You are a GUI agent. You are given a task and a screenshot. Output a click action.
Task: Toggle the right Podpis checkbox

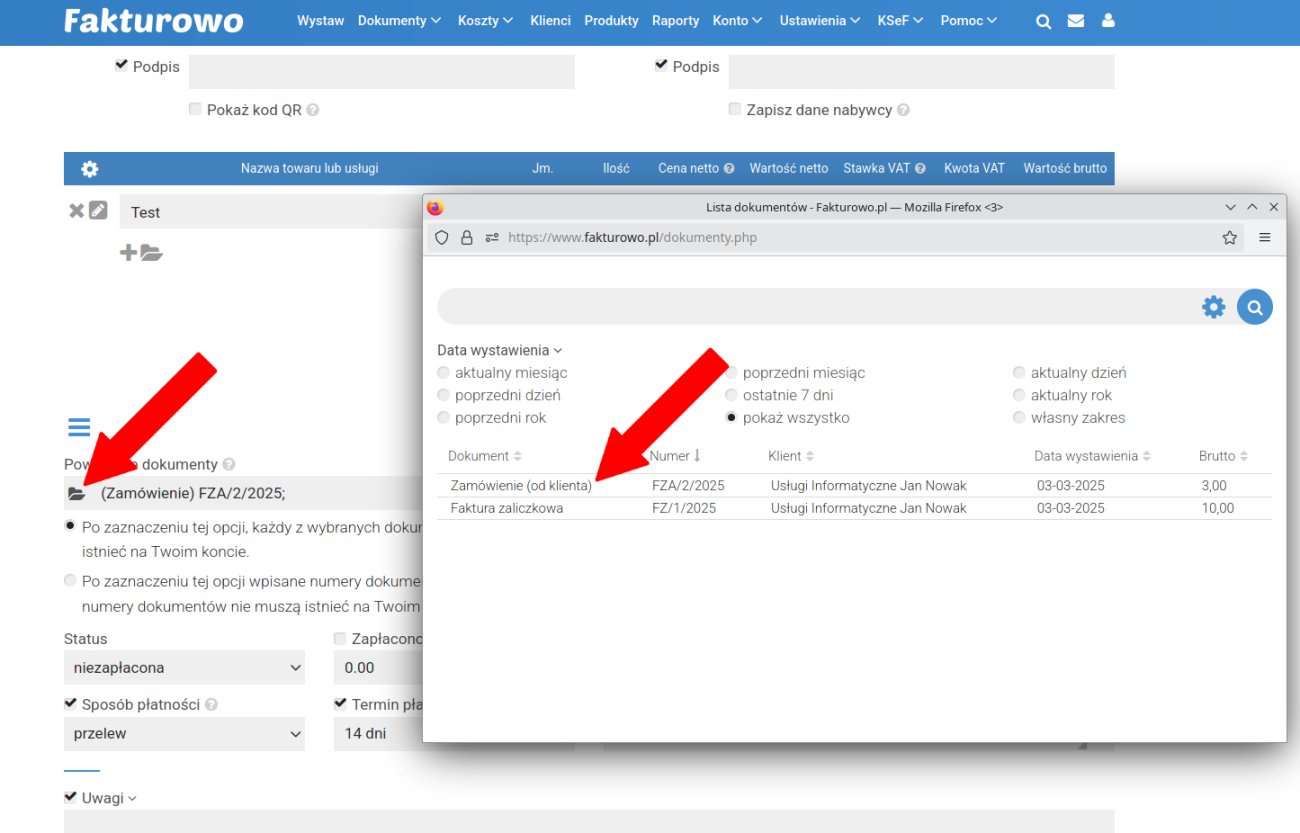tap(661, 66)
